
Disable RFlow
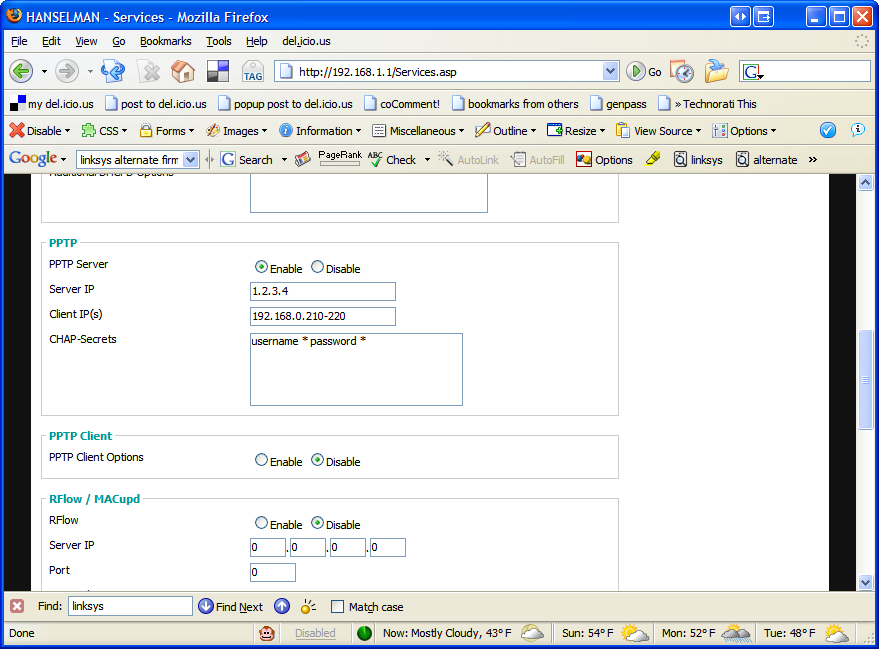coord(317,523)
